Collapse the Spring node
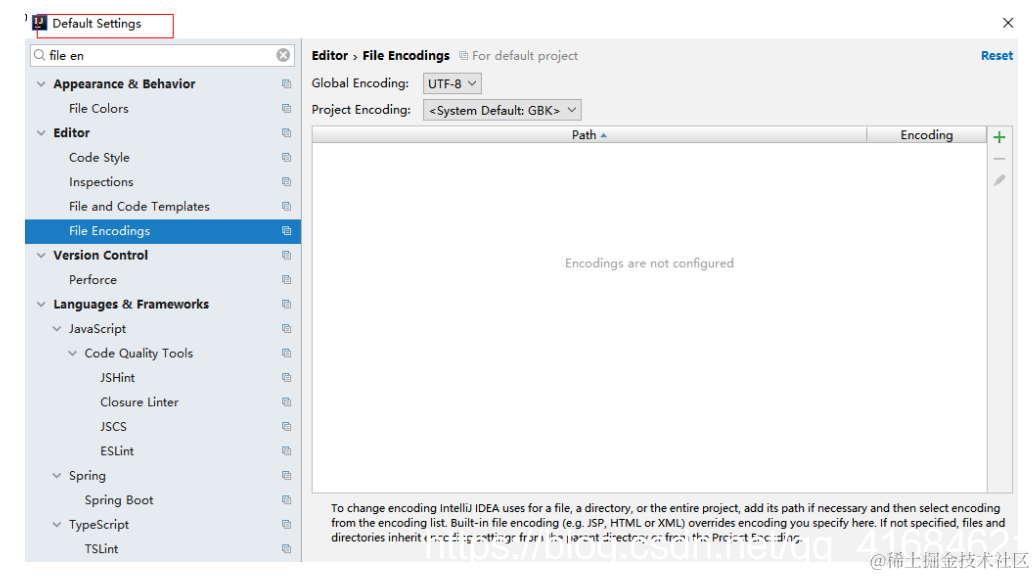The width and height of the screenshot is (1036, 577). [57, 475]
